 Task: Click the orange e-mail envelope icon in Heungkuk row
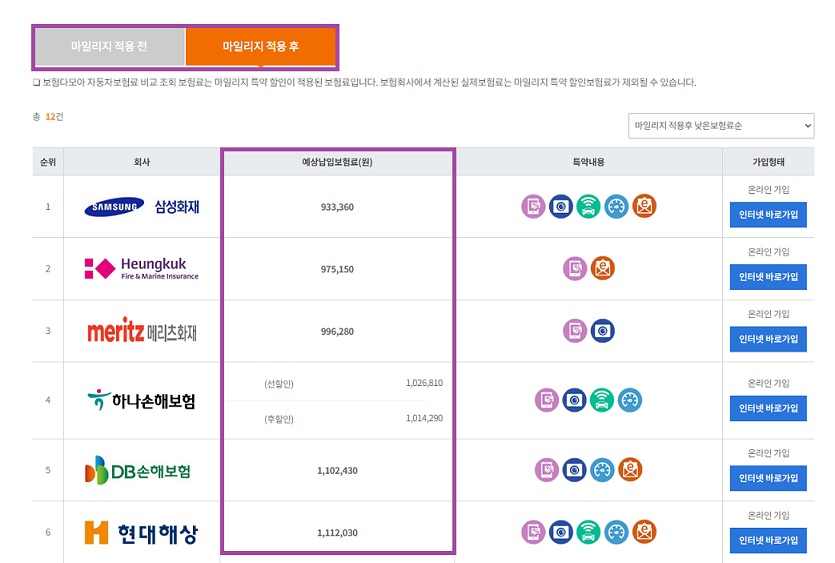(x=603, y=268)
